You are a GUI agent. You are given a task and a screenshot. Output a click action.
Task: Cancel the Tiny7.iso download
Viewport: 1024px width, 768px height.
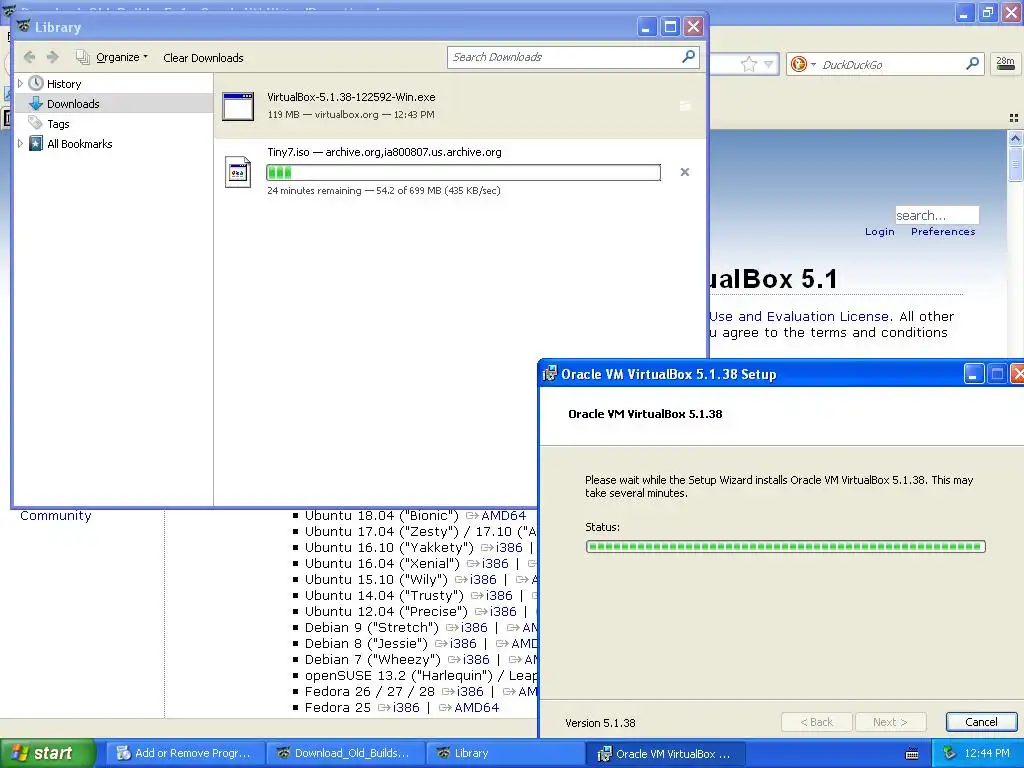tap(684, 172)
